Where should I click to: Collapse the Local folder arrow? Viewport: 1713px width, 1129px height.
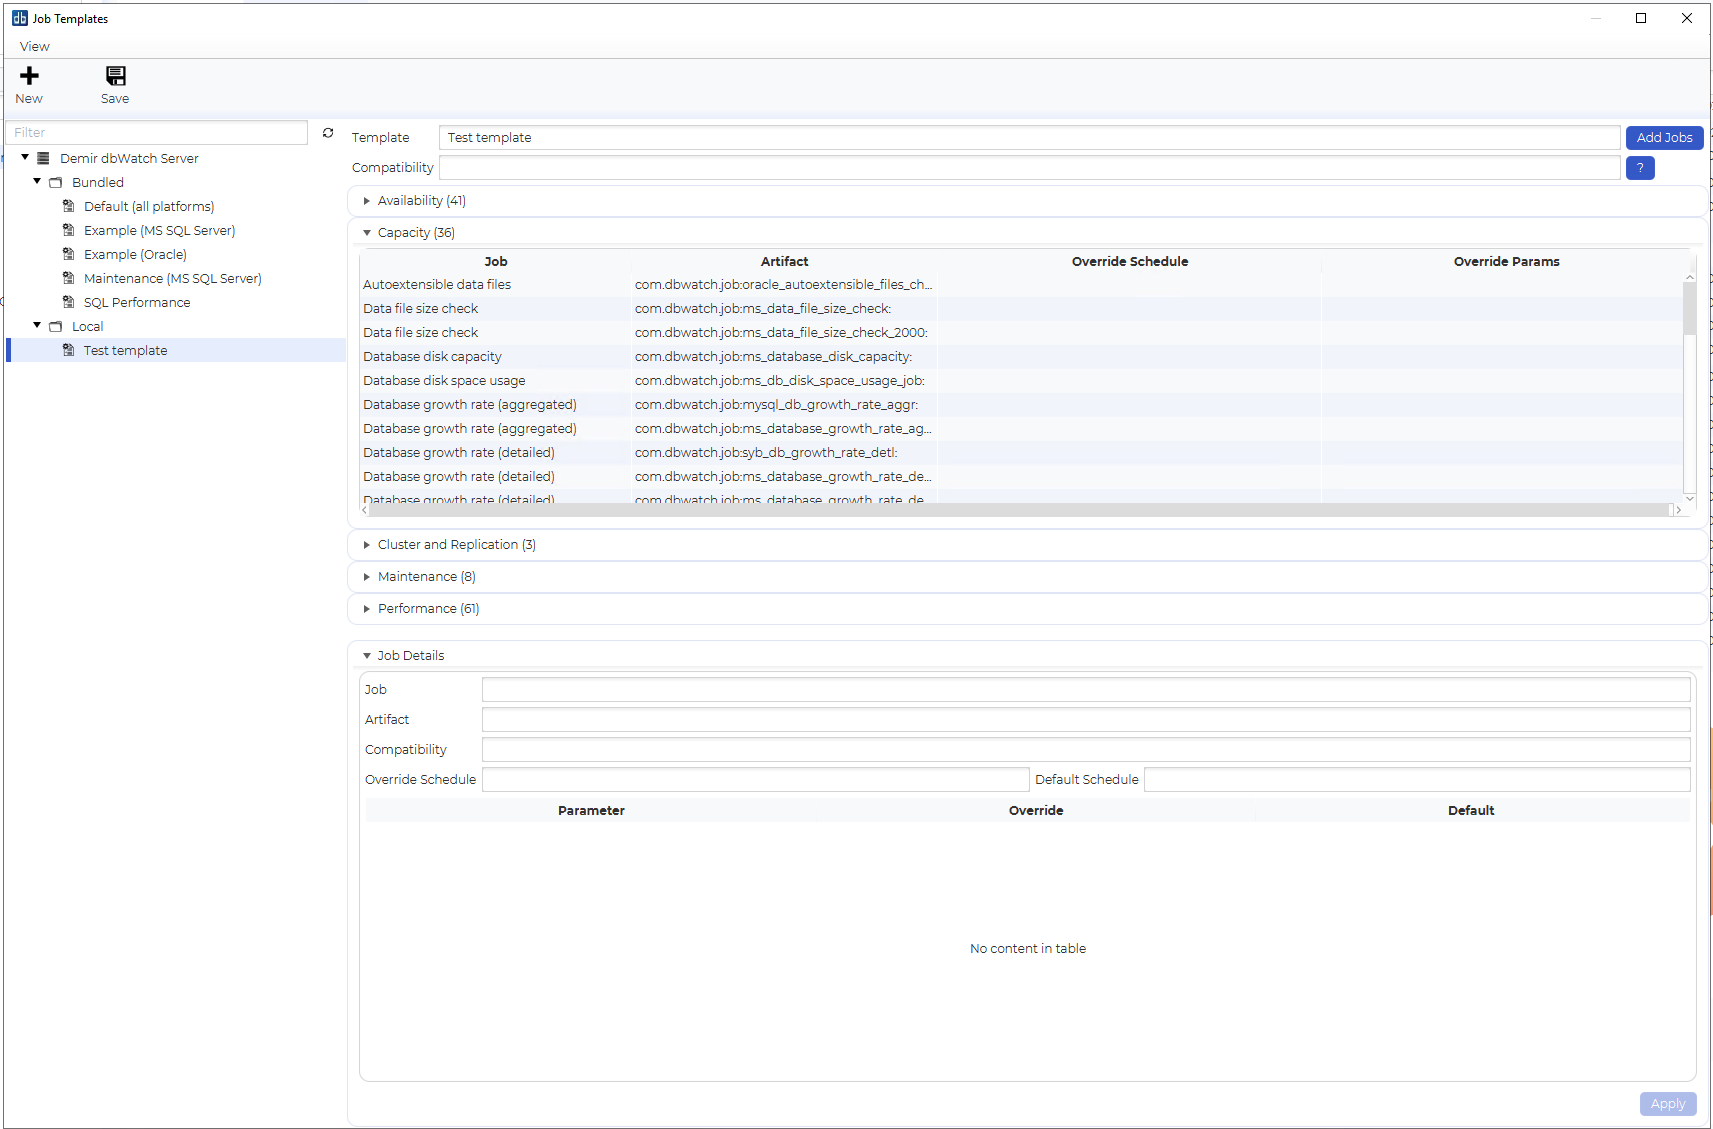pyautogui.click(x=37, y=326)
